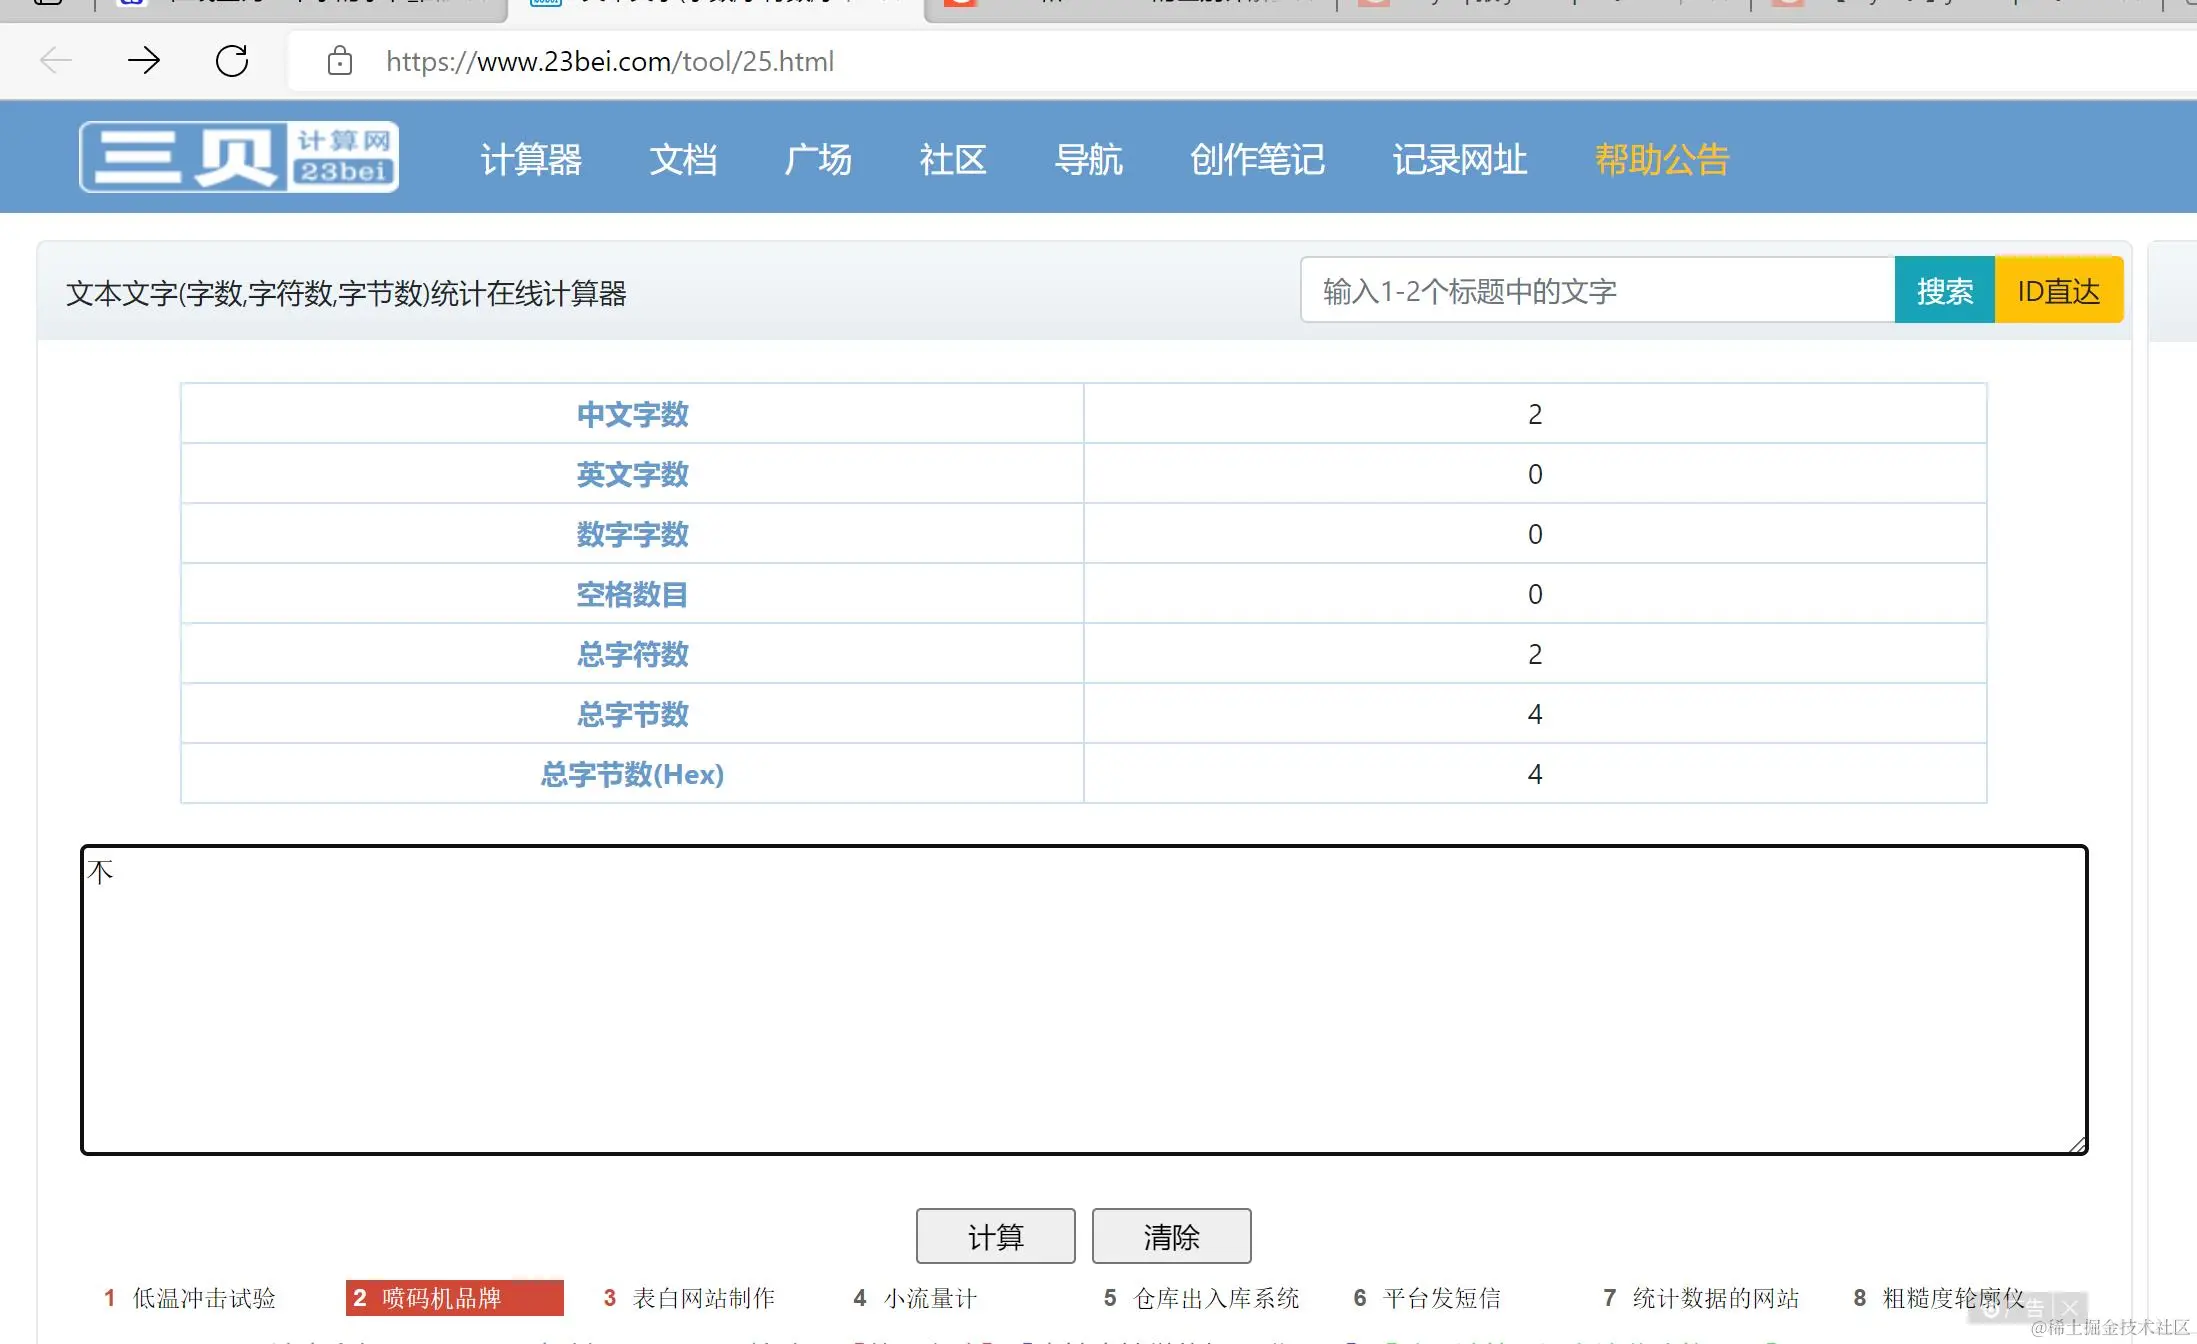This screenshot has width=2197, height=1344.
Task: Go to 广场 in the top nav
Action: tap(818, 160)
